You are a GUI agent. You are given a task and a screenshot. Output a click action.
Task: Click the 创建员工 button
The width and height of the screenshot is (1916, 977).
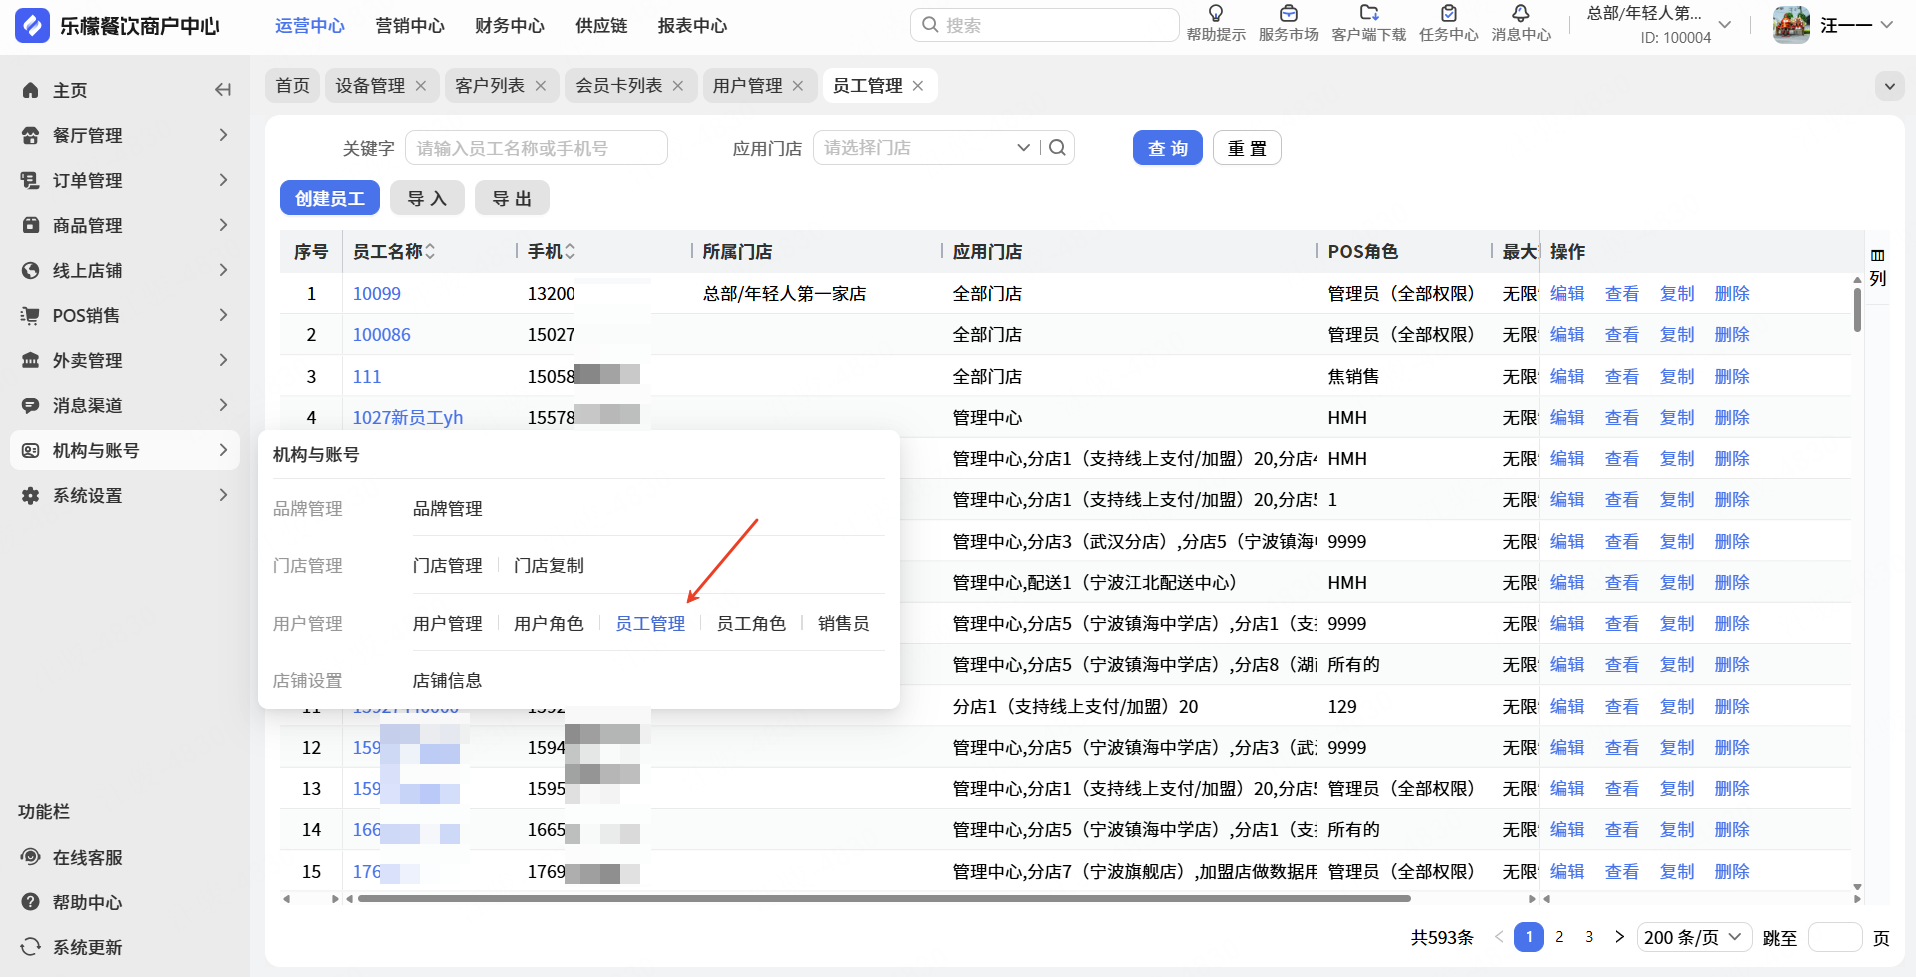point(330,198)
